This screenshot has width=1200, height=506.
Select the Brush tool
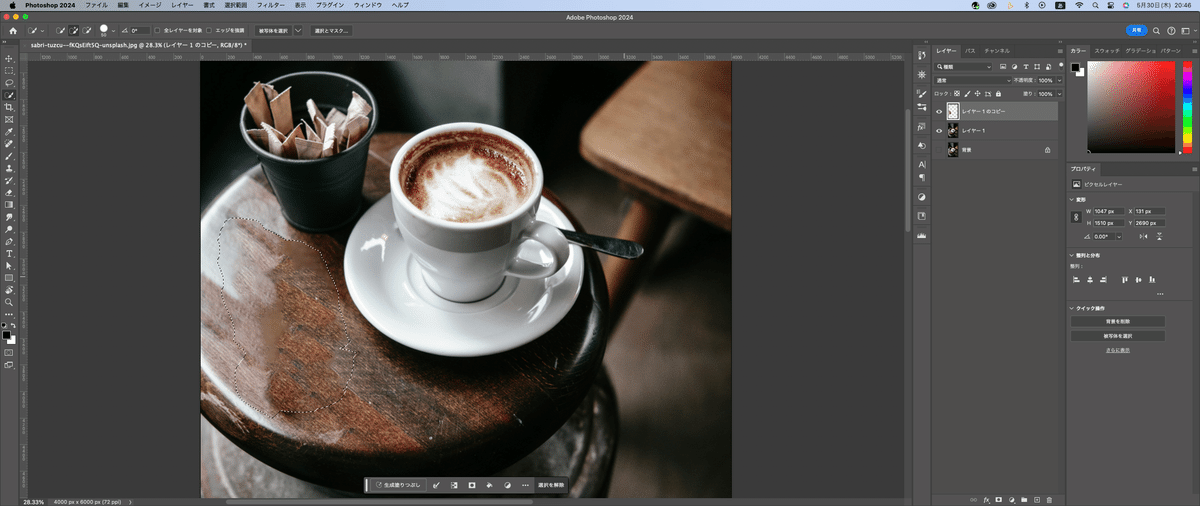point(9,156)
